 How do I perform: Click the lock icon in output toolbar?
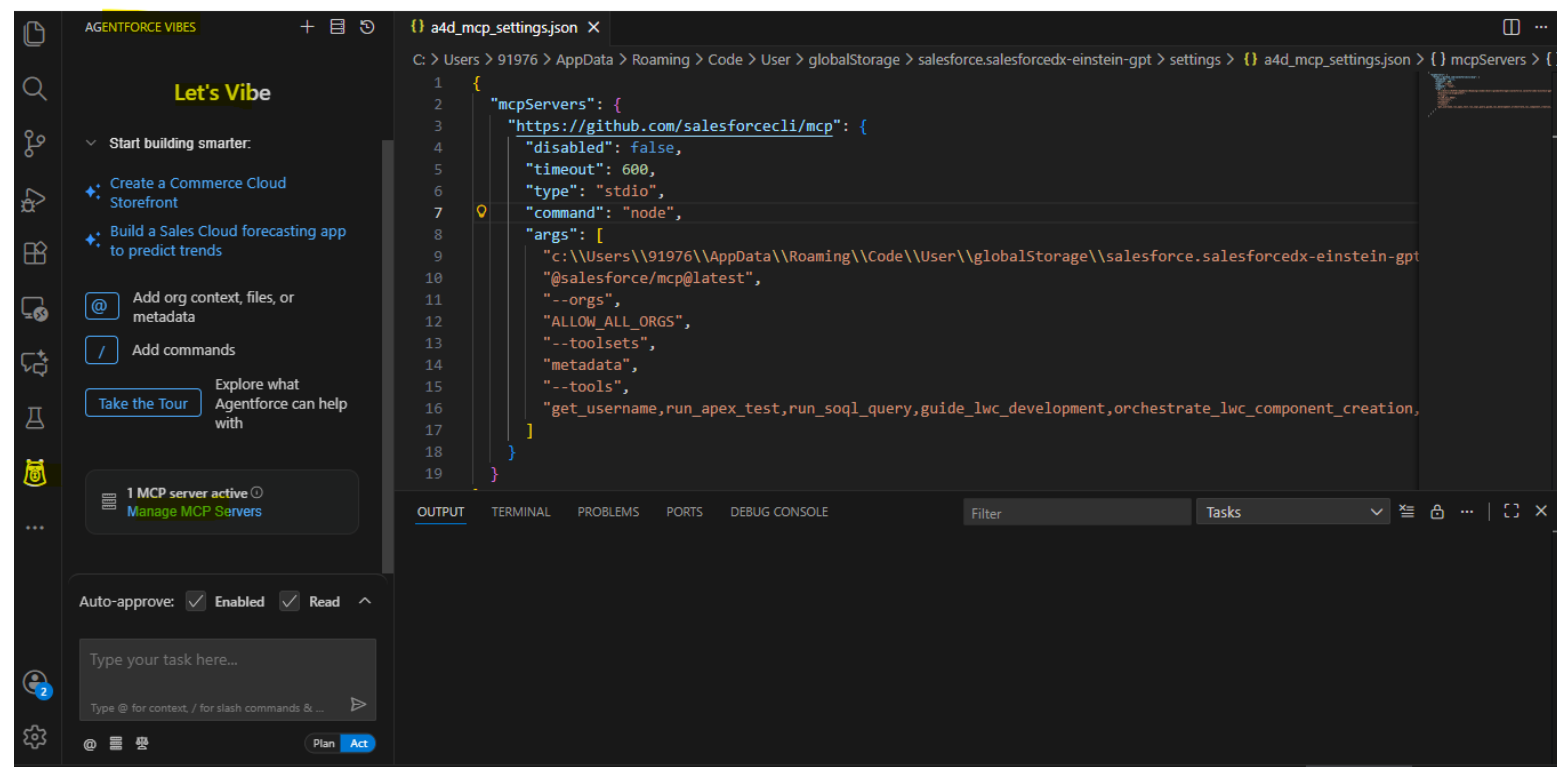tap(1437, 511)
